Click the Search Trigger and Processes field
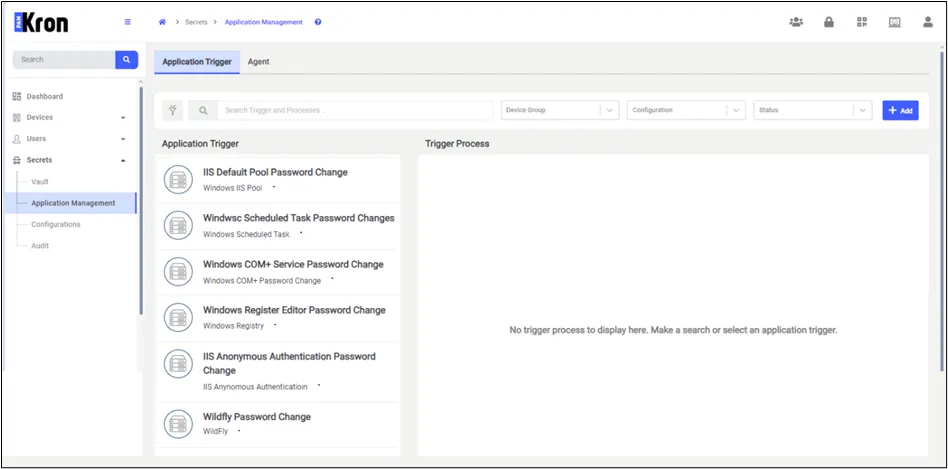The height and width of the screenshot is (469, 948). click(355, 111)
